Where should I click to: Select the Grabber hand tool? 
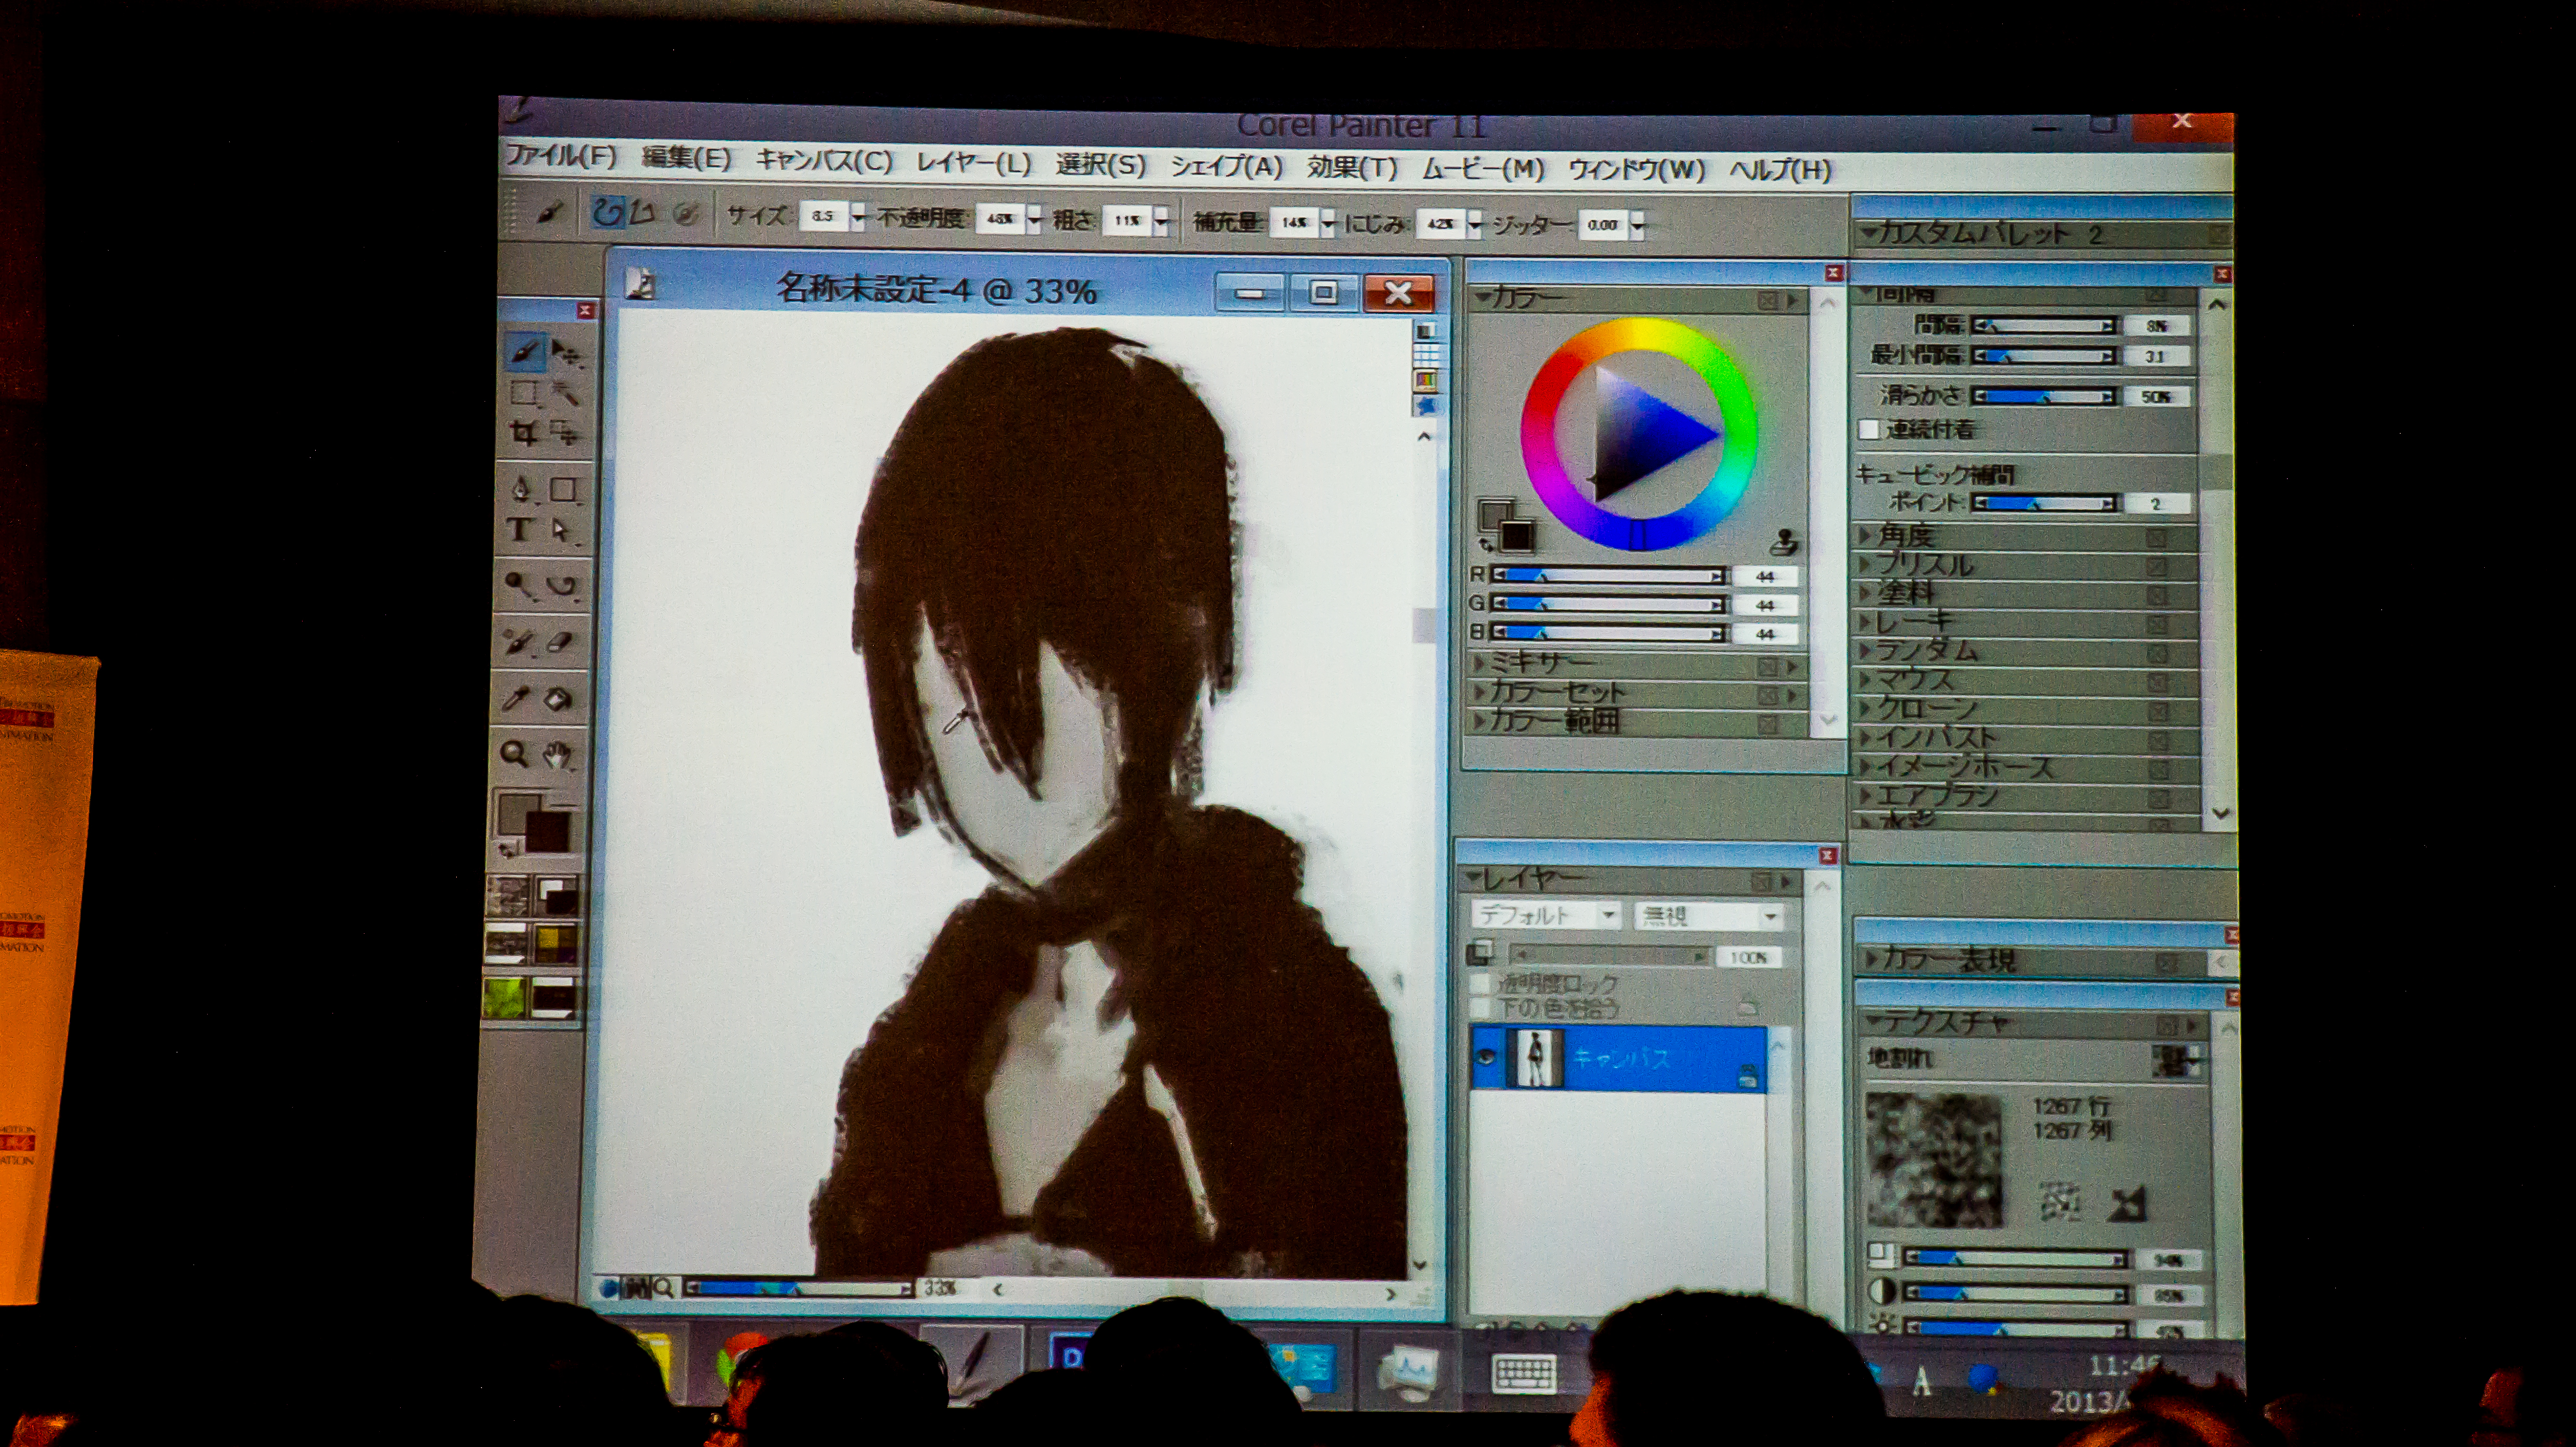[558, 755]
